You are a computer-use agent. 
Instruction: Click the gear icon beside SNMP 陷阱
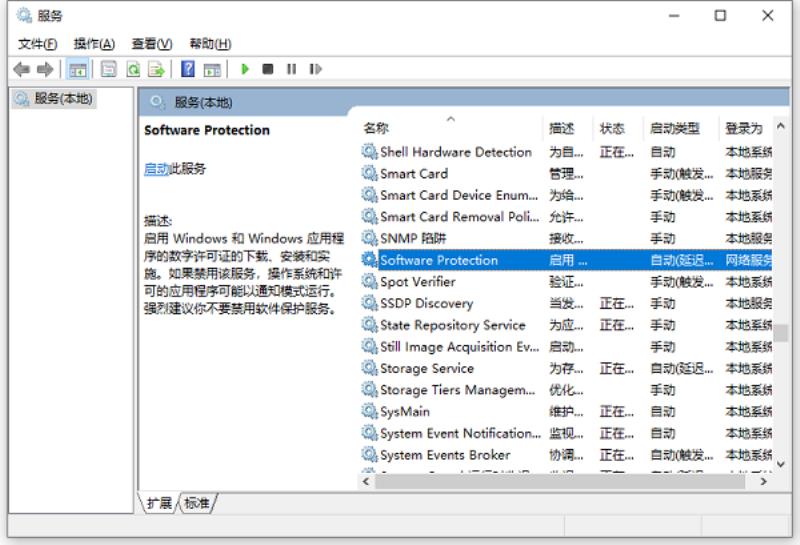[369, 238]
